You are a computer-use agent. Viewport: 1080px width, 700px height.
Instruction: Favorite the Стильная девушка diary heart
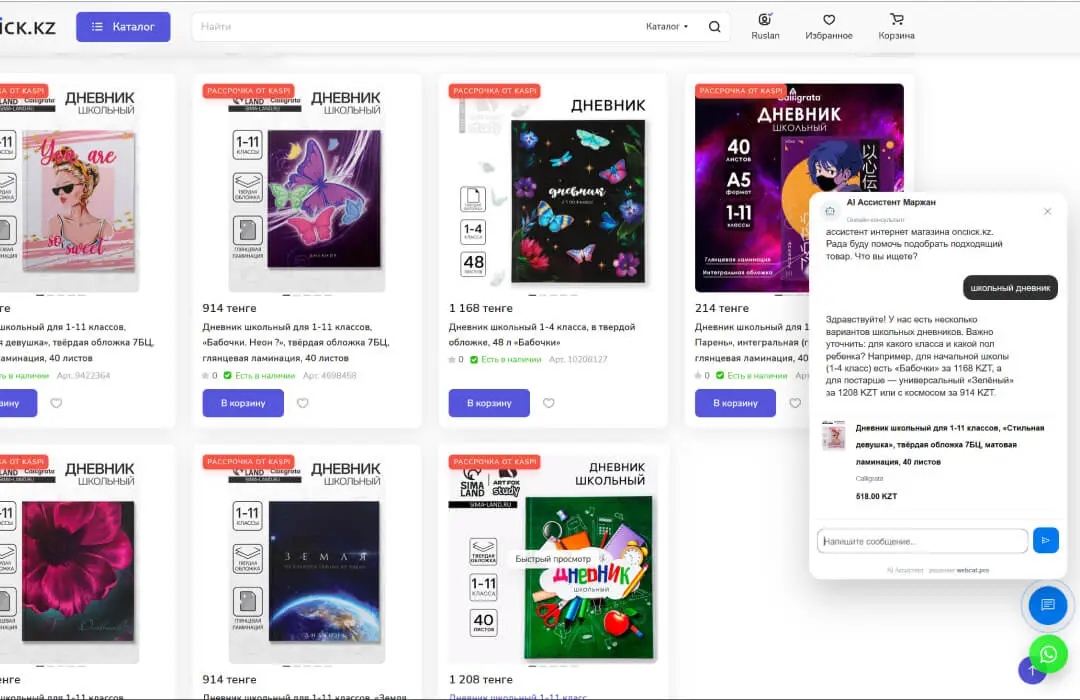(x=56, y=403)
